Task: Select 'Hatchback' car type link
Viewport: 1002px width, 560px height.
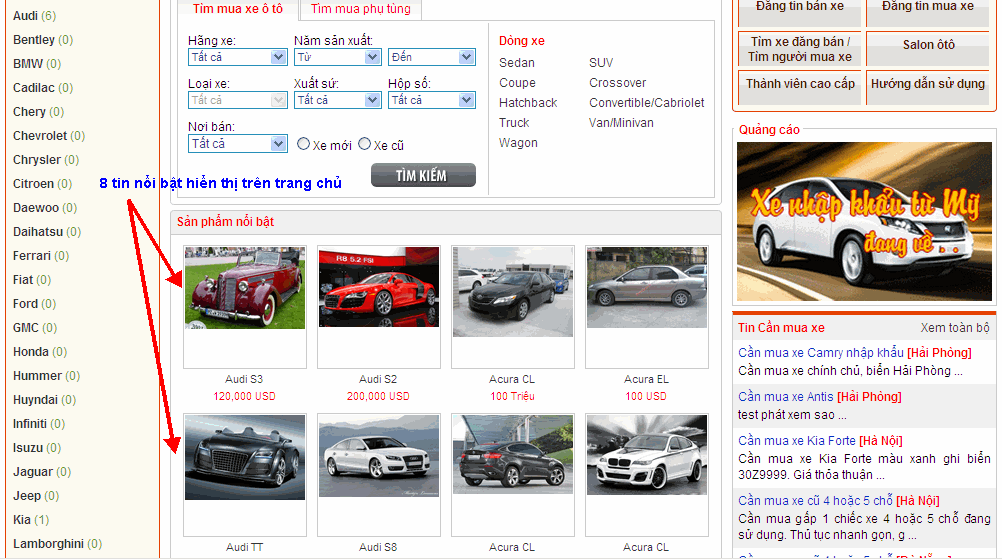Action: pos(528,102)
